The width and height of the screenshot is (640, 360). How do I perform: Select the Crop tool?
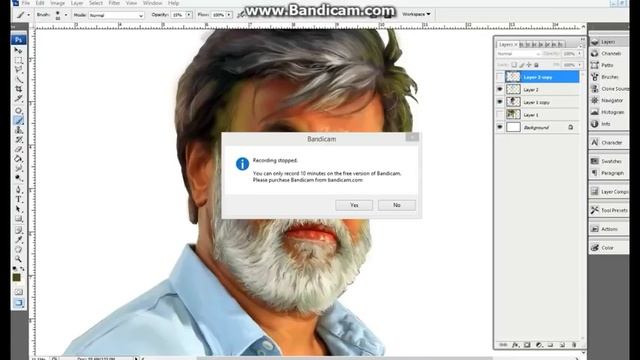(18, 89)
